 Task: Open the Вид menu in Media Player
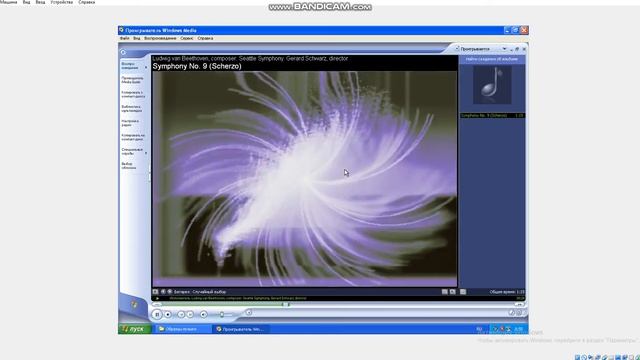click(137, 38)
